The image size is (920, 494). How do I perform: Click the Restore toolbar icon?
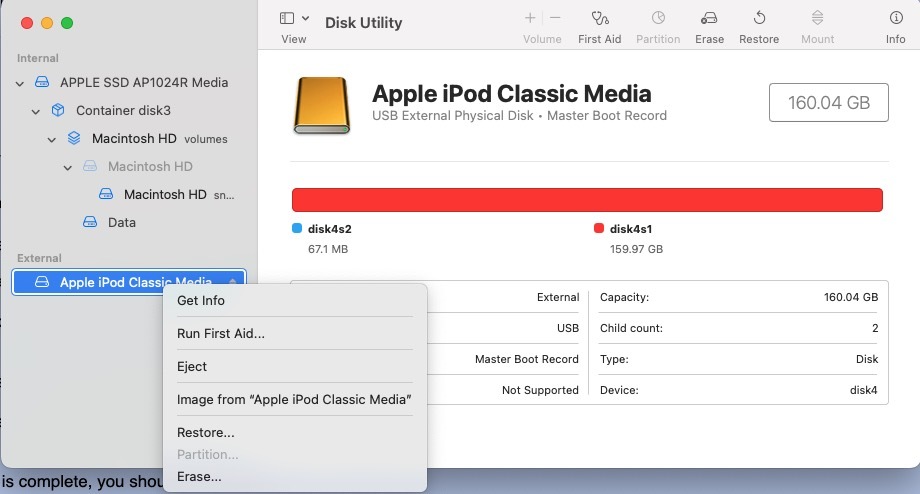tap(759, 19)
